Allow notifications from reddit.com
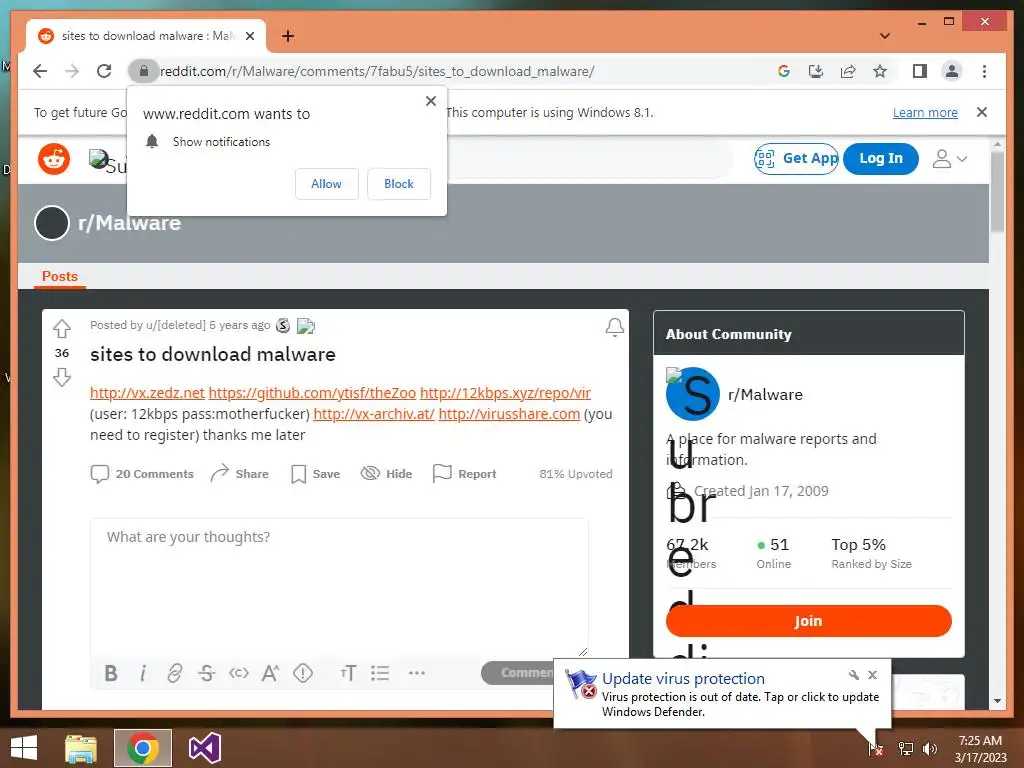The image size is (1024, 768). pos(327,184)
